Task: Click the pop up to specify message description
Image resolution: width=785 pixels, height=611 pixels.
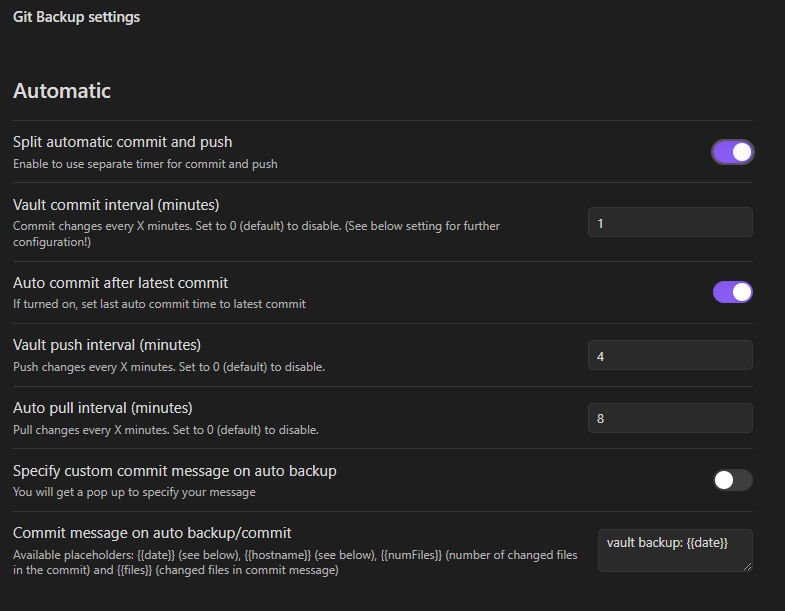Action: (134, 492)
